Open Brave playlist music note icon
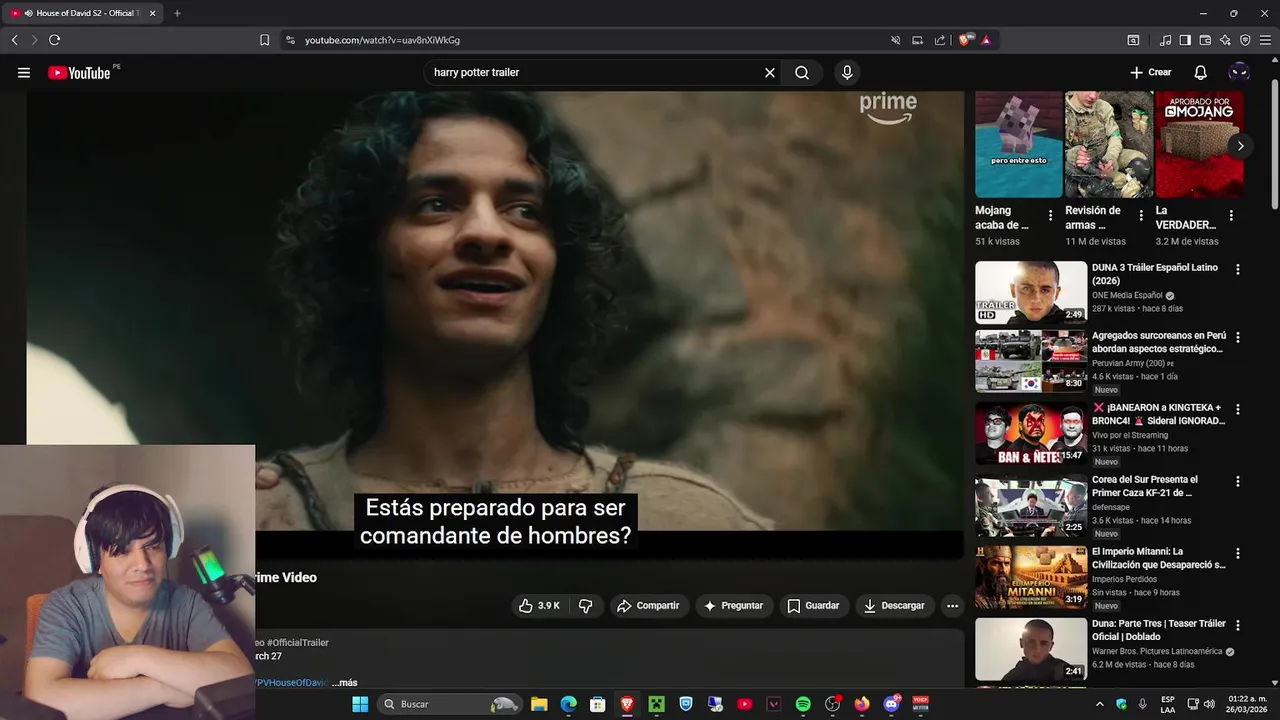 pos(1166,40)
